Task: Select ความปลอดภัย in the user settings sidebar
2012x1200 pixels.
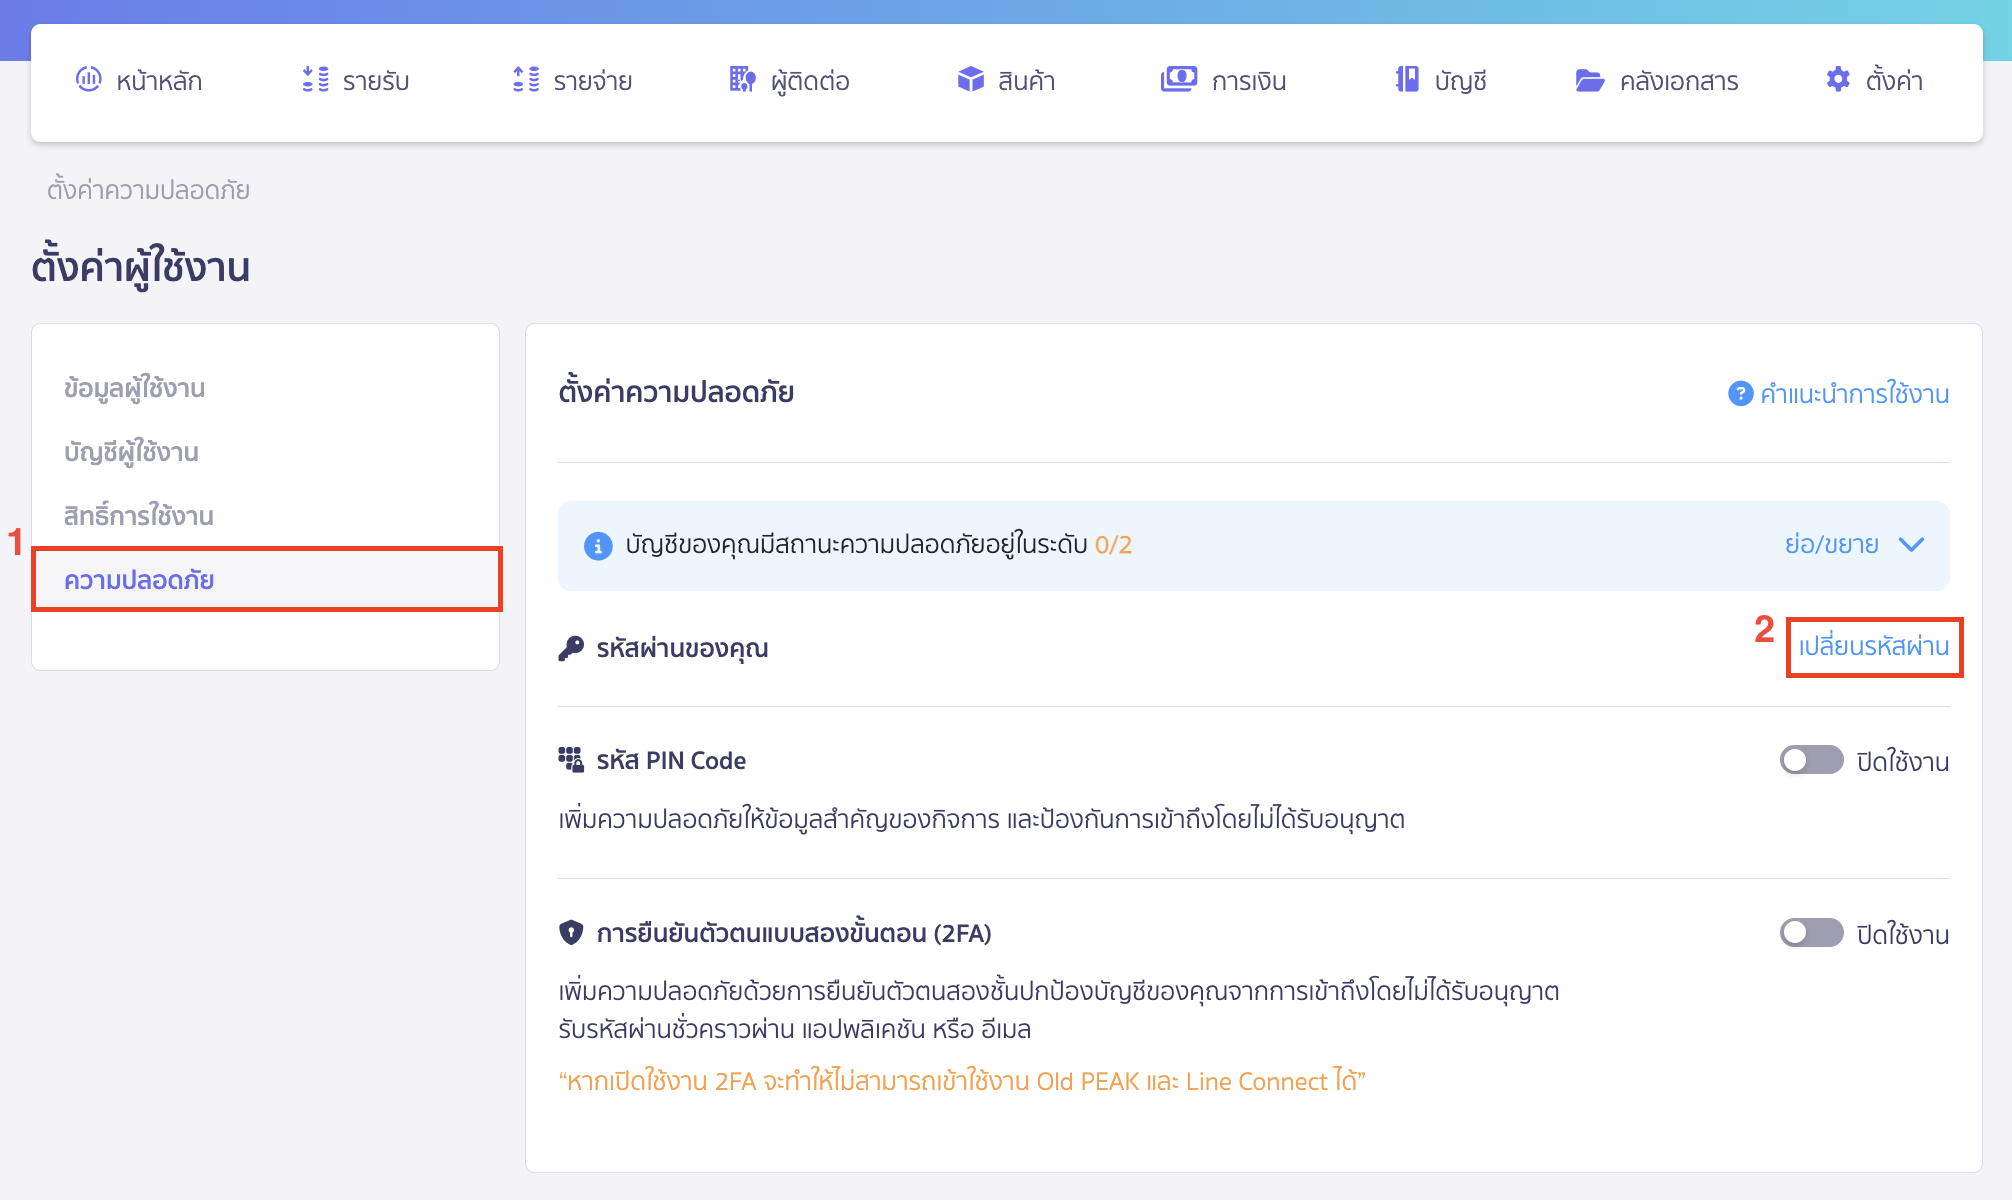Action: [140, 580]
